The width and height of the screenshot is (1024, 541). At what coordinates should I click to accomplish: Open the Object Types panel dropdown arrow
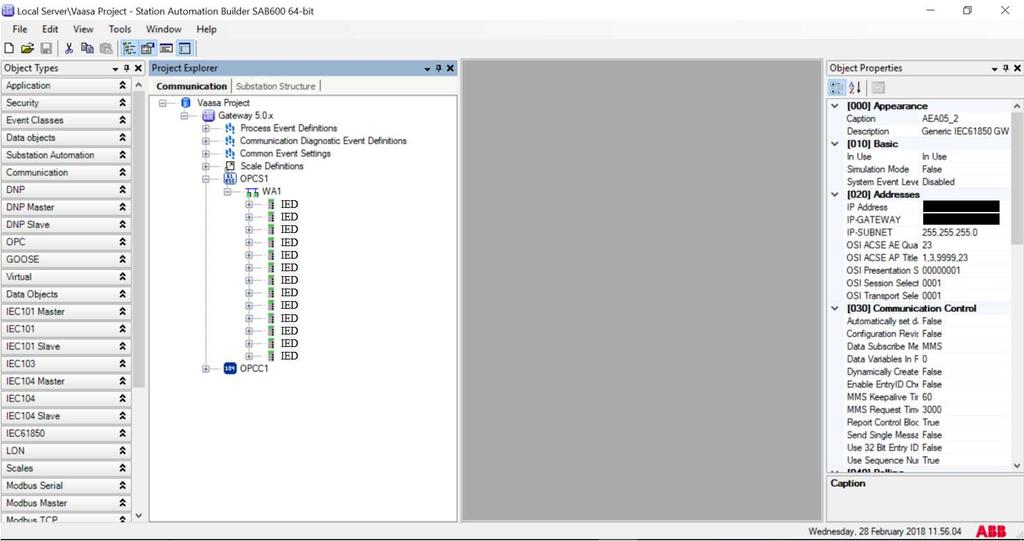(116, 69)
